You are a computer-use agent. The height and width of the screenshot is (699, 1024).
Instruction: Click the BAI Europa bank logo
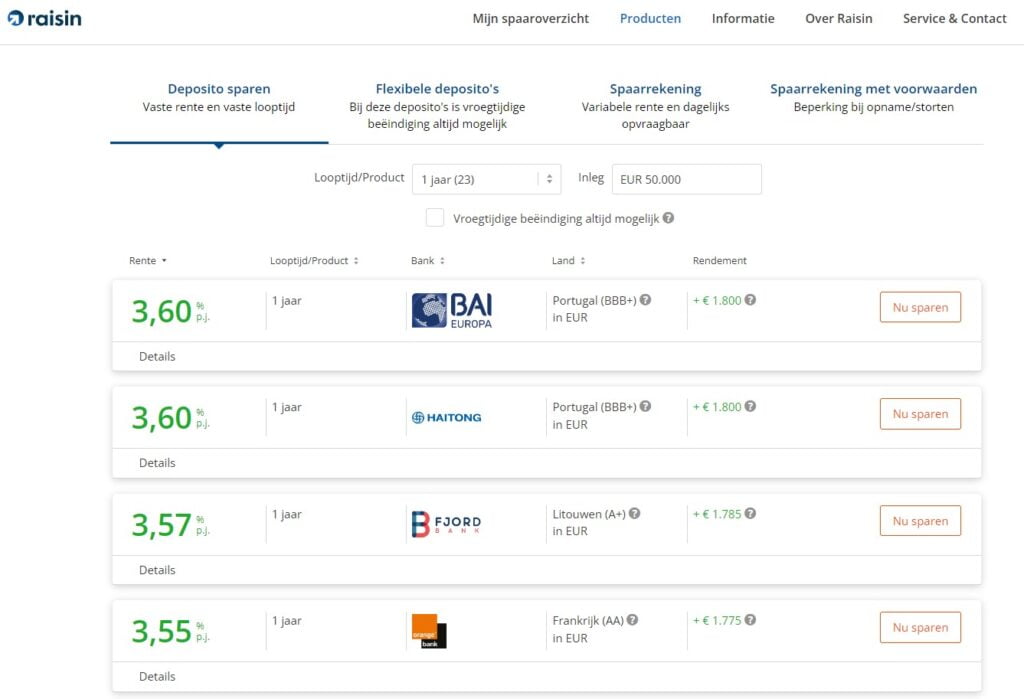point(452,310)
